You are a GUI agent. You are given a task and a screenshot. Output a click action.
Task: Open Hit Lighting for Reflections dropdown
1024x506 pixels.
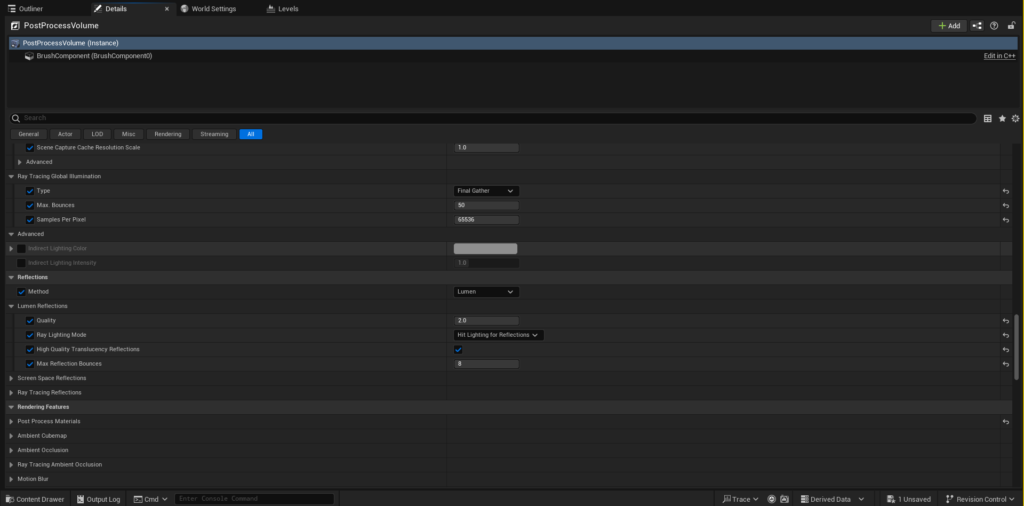(x=499, y=335)
